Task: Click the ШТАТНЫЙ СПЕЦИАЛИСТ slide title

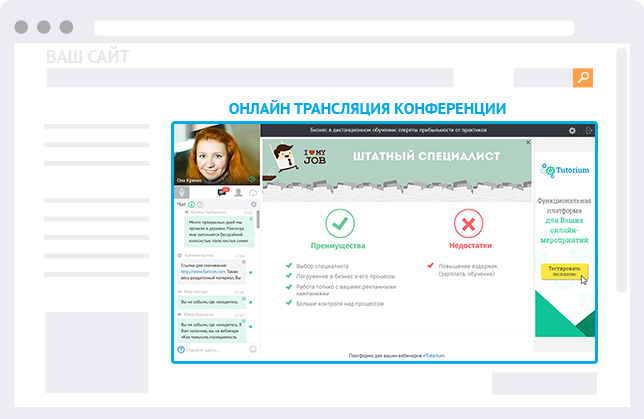Action: click(426, 156)
